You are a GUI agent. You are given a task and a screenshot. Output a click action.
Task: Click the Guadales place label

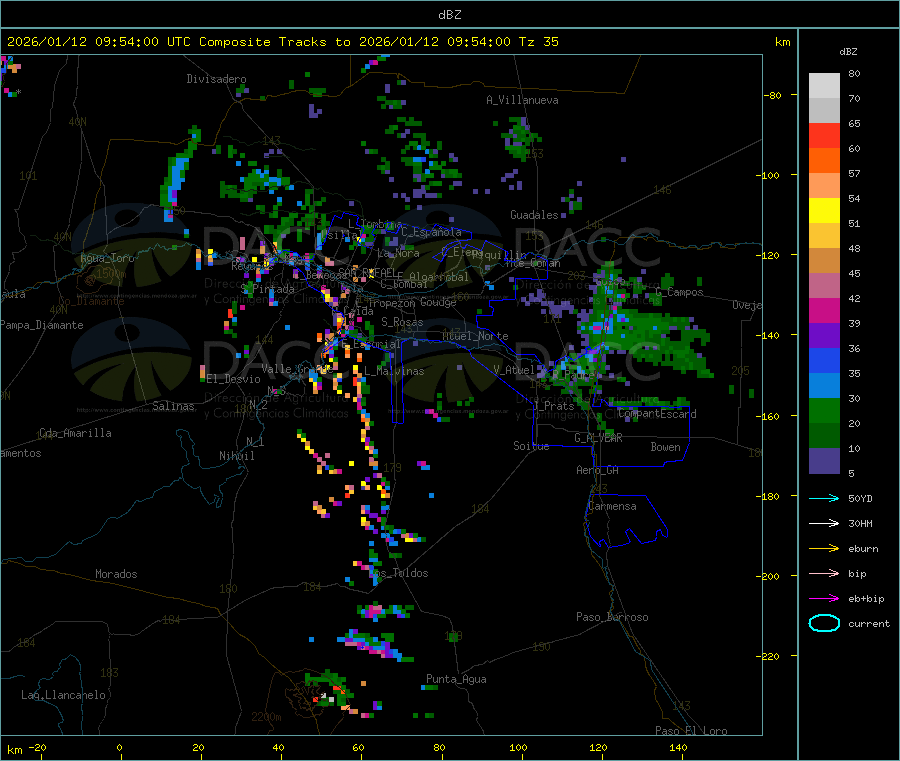(534, 215)
